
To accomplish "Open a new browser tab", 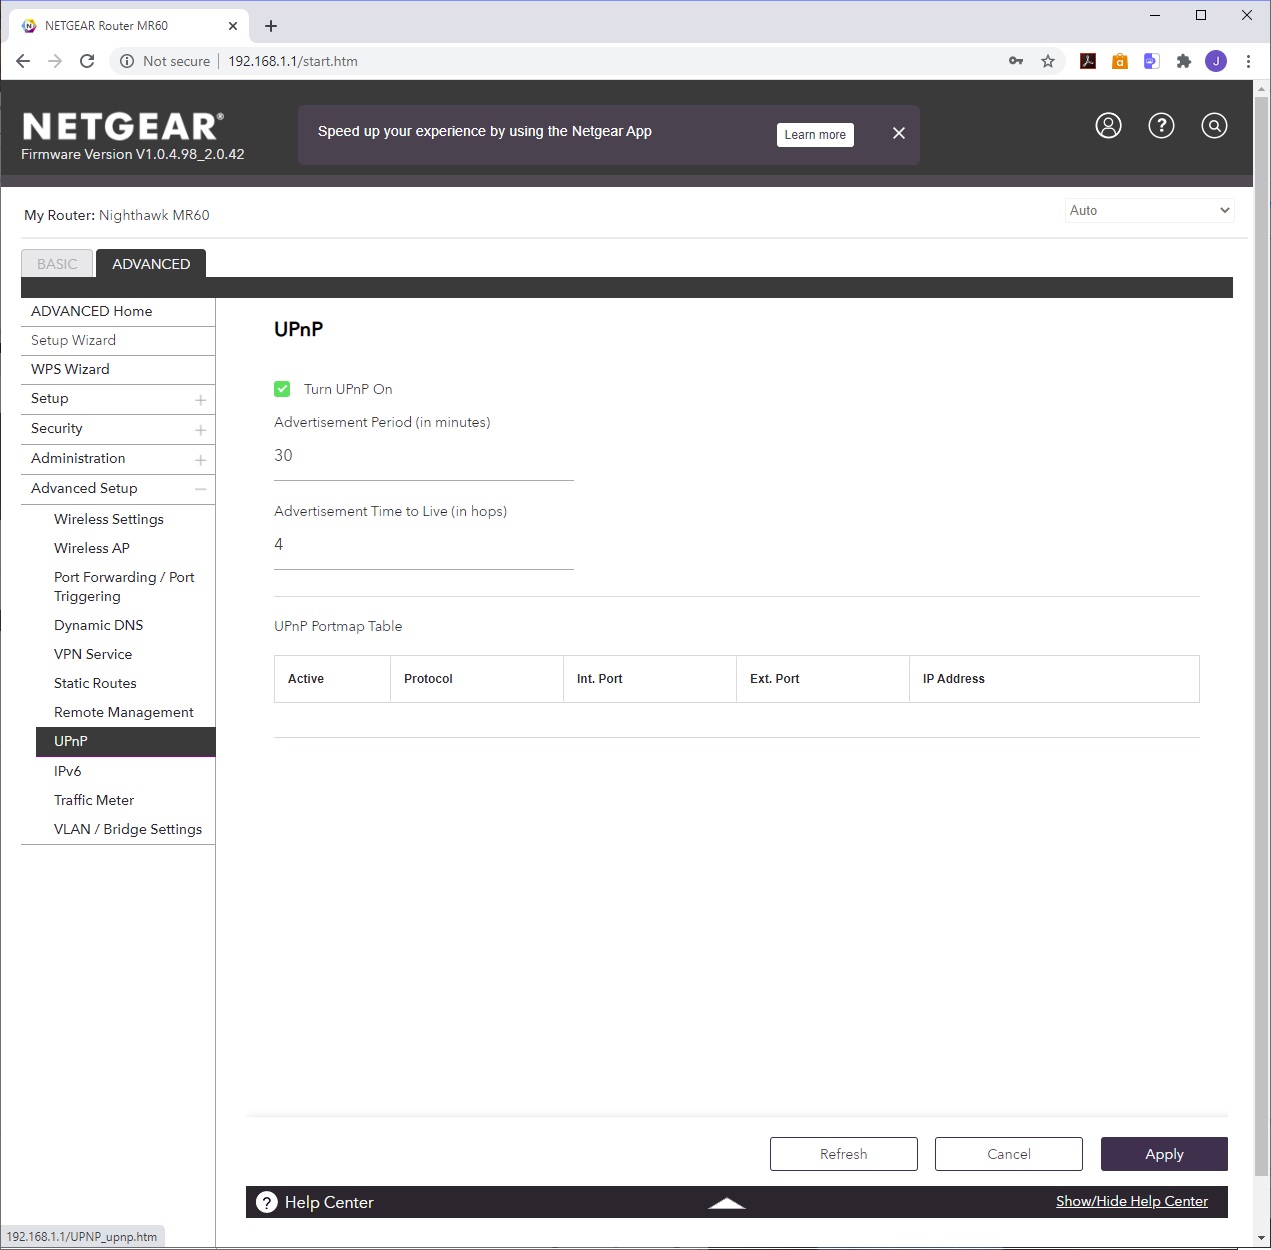I will point(271,26).
